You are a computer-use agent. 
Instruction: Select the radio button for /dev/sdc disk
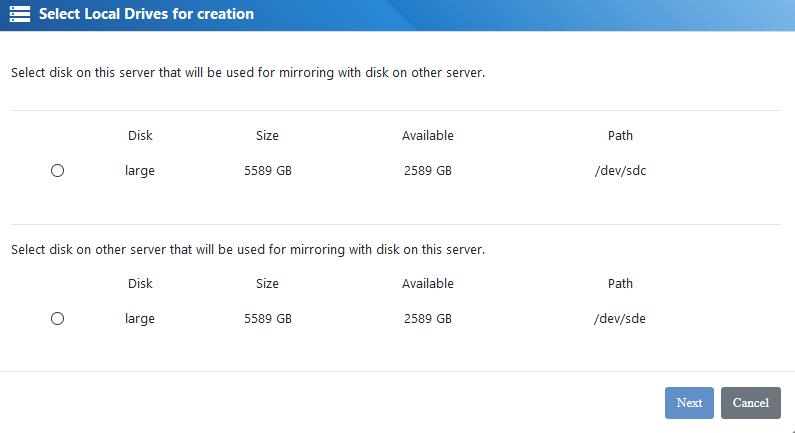(x=57, y=171)
